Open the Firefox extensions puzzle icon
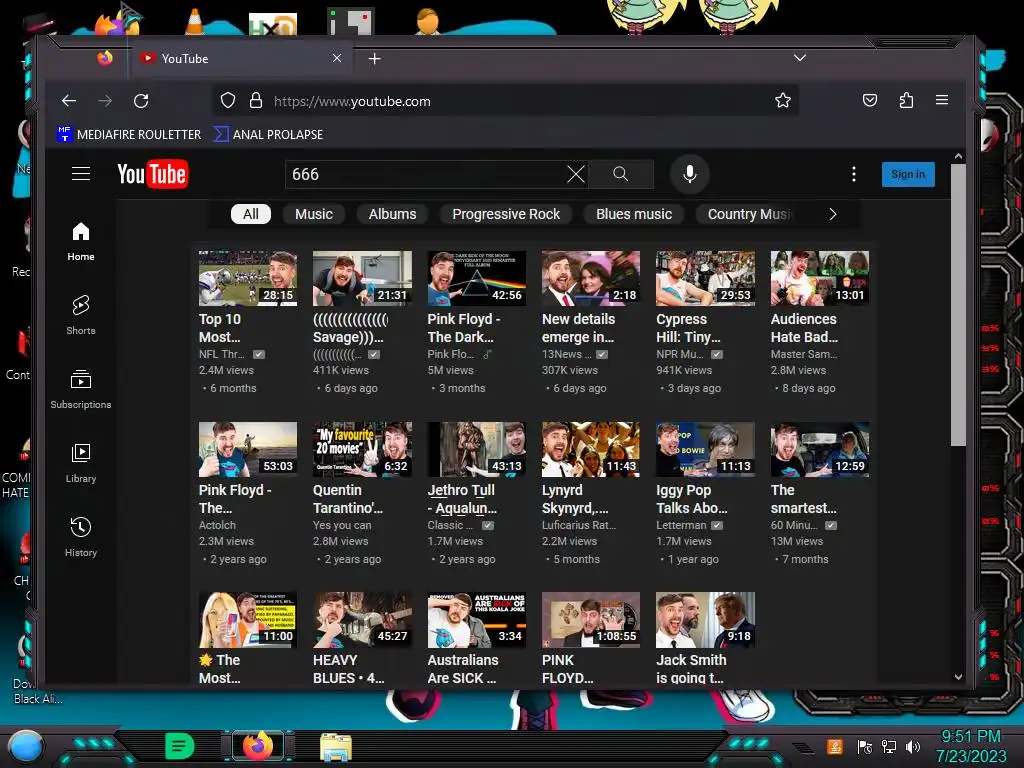This screenshot has height=768, width=1024. click(906, 101)
